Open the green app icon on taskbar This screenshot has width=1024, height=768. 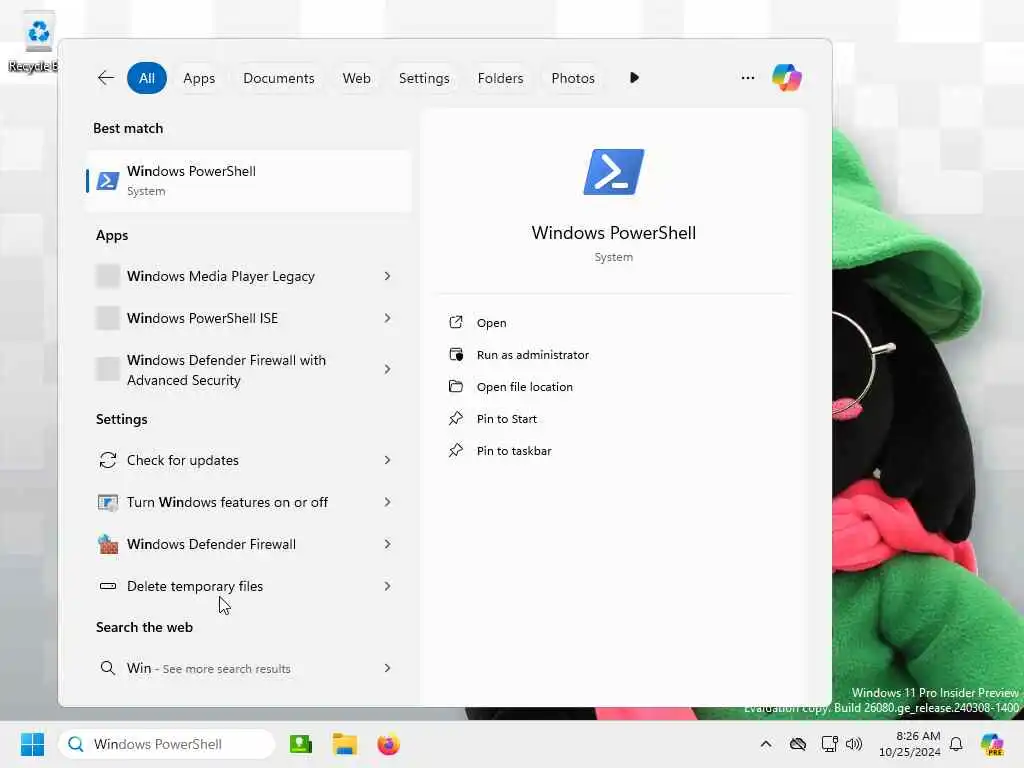coord(300,744)
